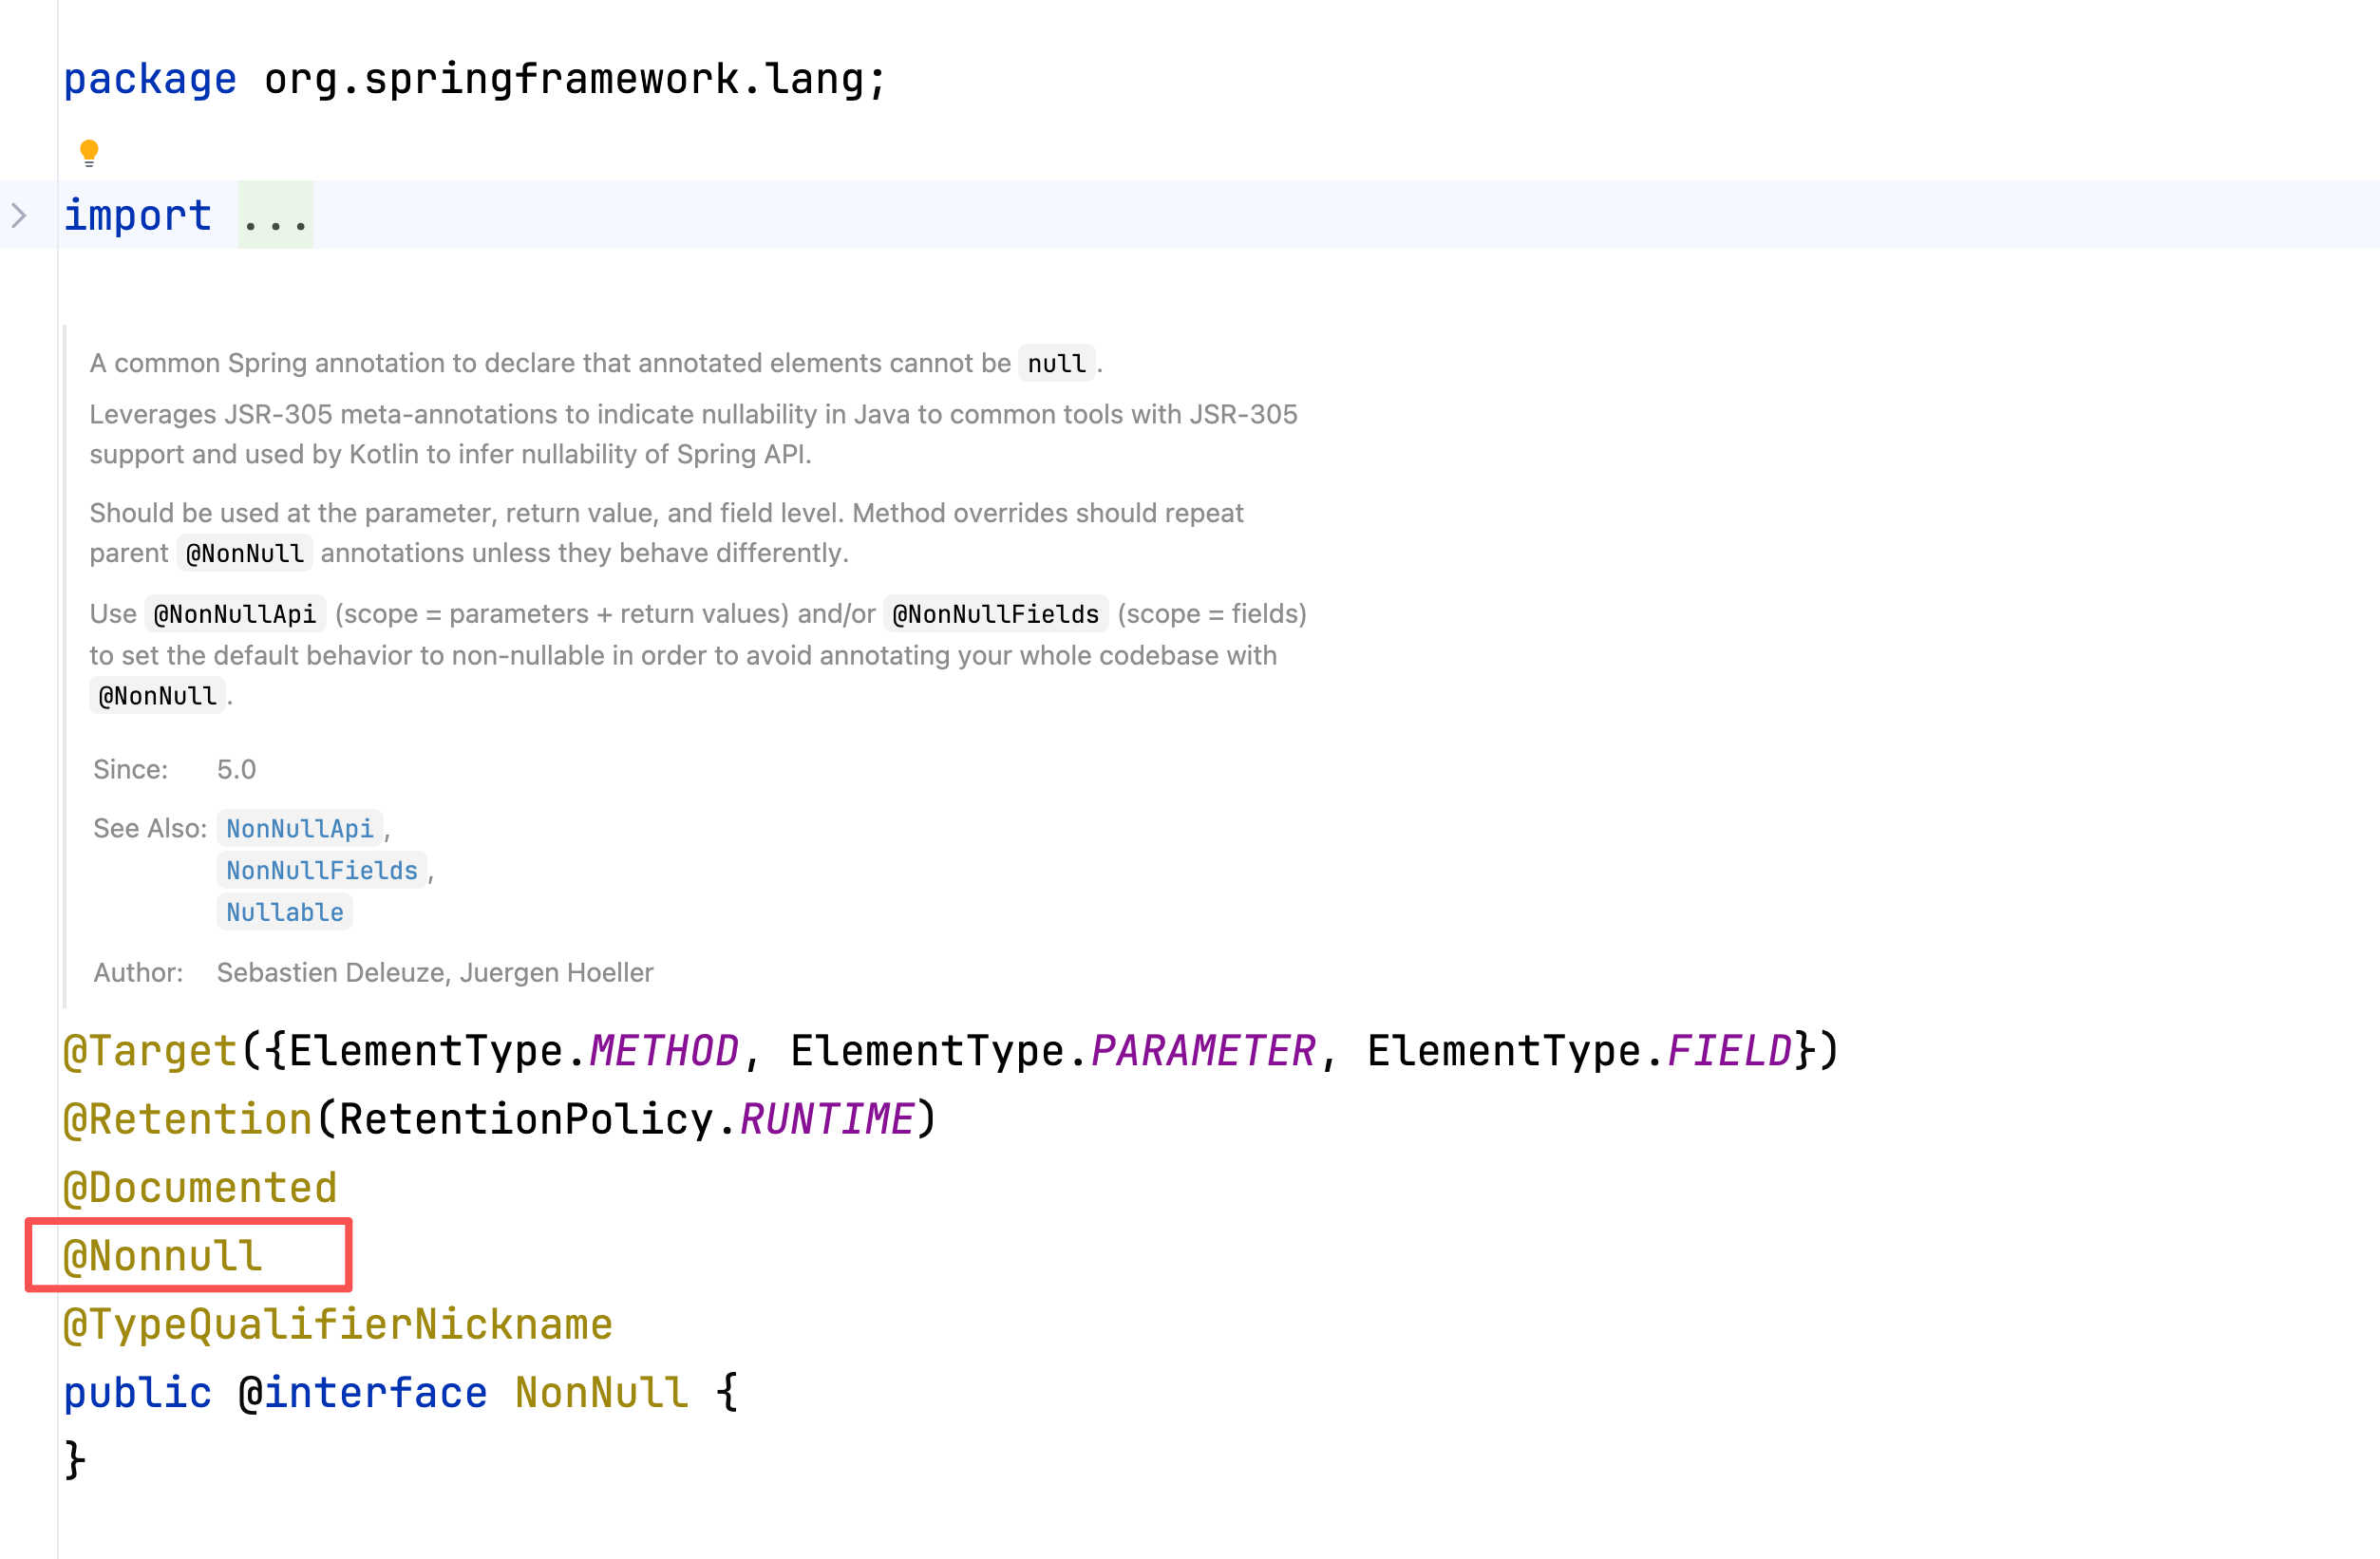Click the @interface keyword
Image resolution: width=2380 pixels, height=1559 pixels.
pos(363,1392)
